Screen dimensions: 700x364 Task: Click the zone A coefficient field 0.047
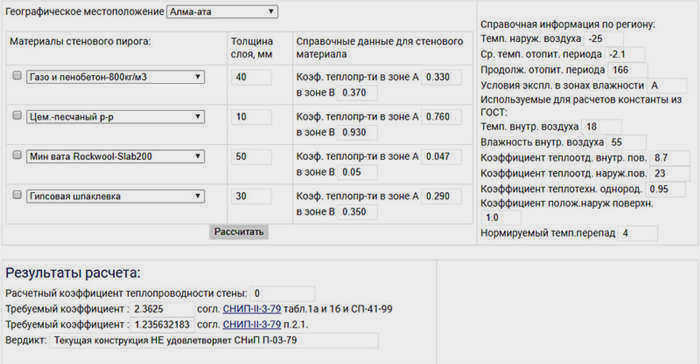pyautogui.click(x=442, y=156)
